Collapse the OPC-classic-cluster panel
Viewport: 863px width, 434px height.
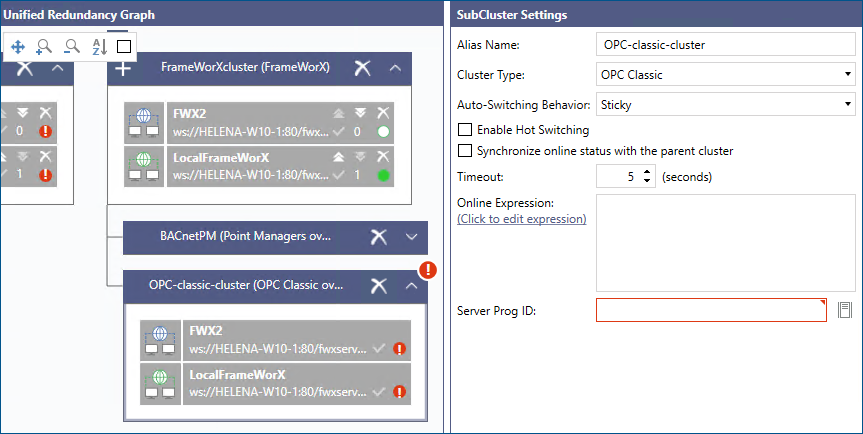[411, 286]
